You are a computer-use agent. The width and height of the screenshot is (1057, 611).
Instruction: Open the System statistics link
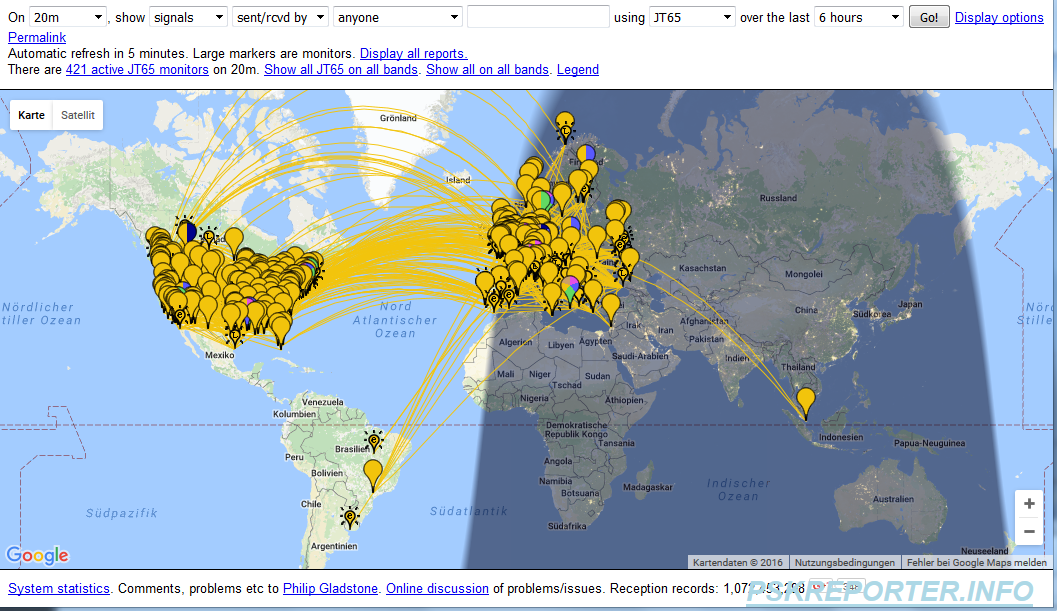tap(59, 589)
